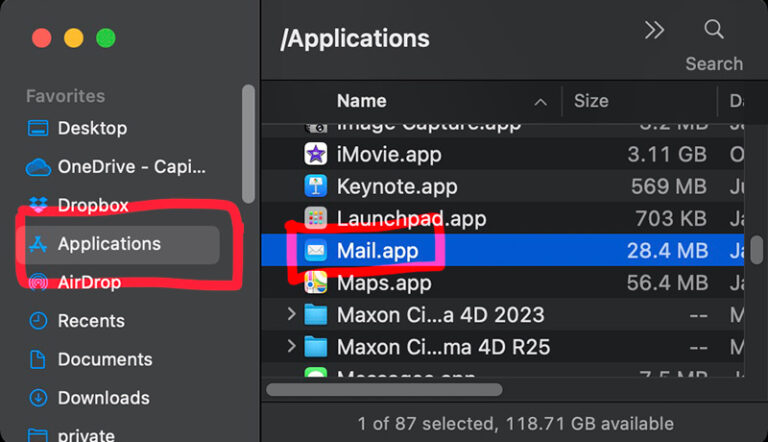The width and height of the screenshot is (768, 442).
Task: Click the Launchpad grid app icon
Action: tap(315, 219)
